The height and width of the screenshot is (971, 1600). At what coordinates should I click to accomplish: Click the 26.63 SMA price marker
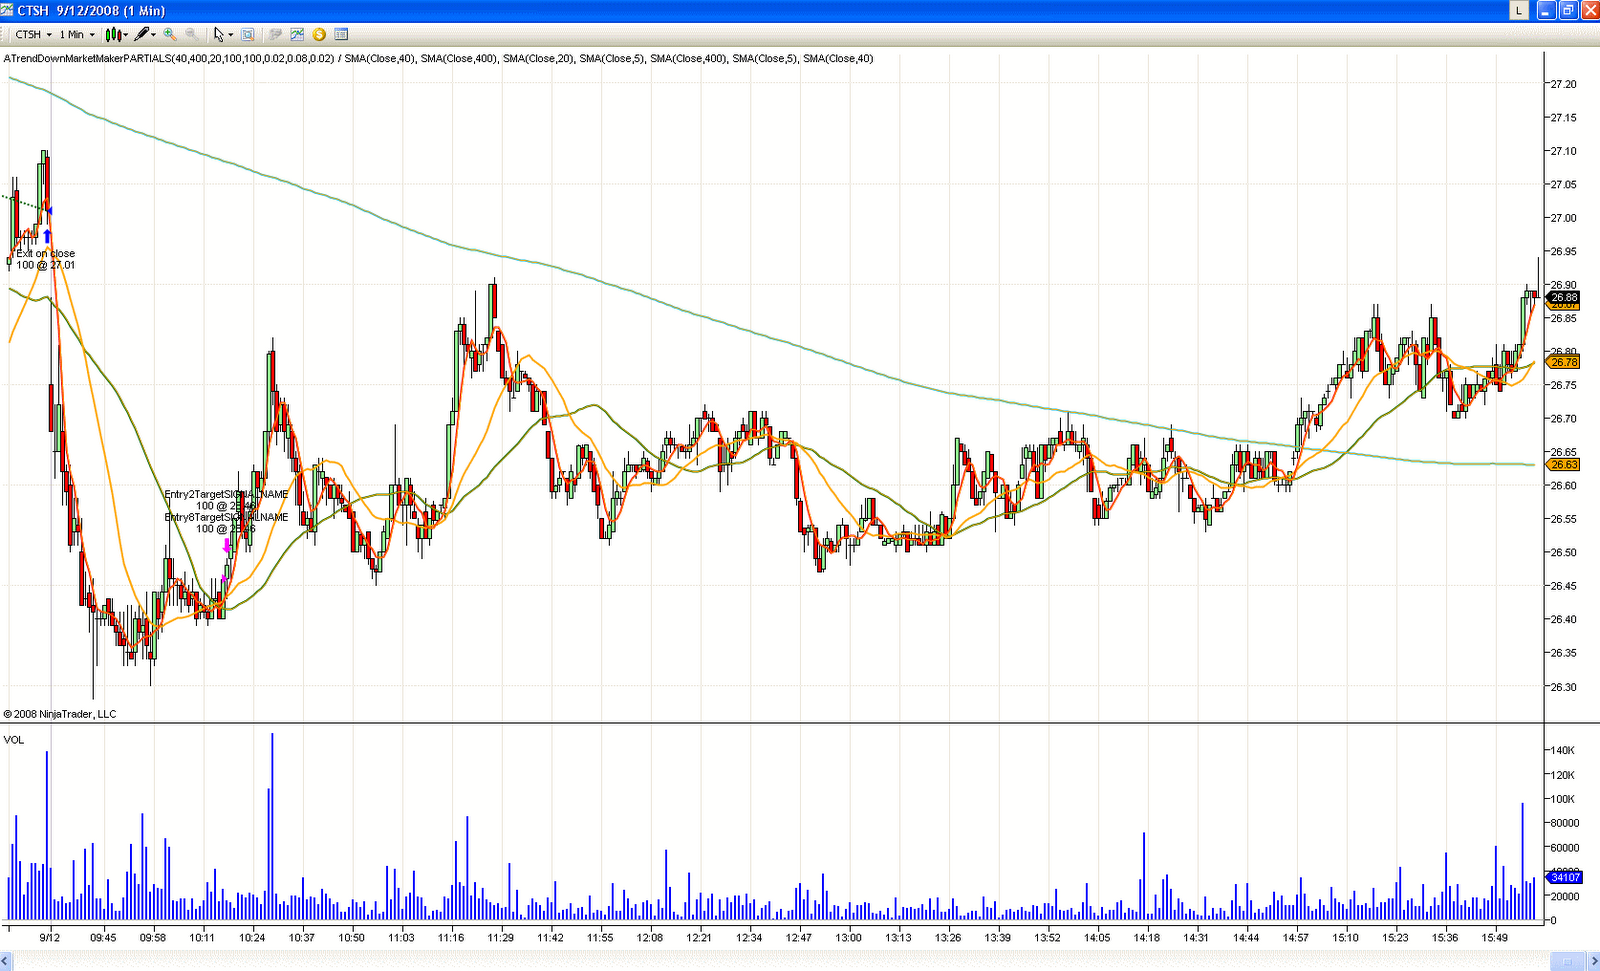[1564, 465]
